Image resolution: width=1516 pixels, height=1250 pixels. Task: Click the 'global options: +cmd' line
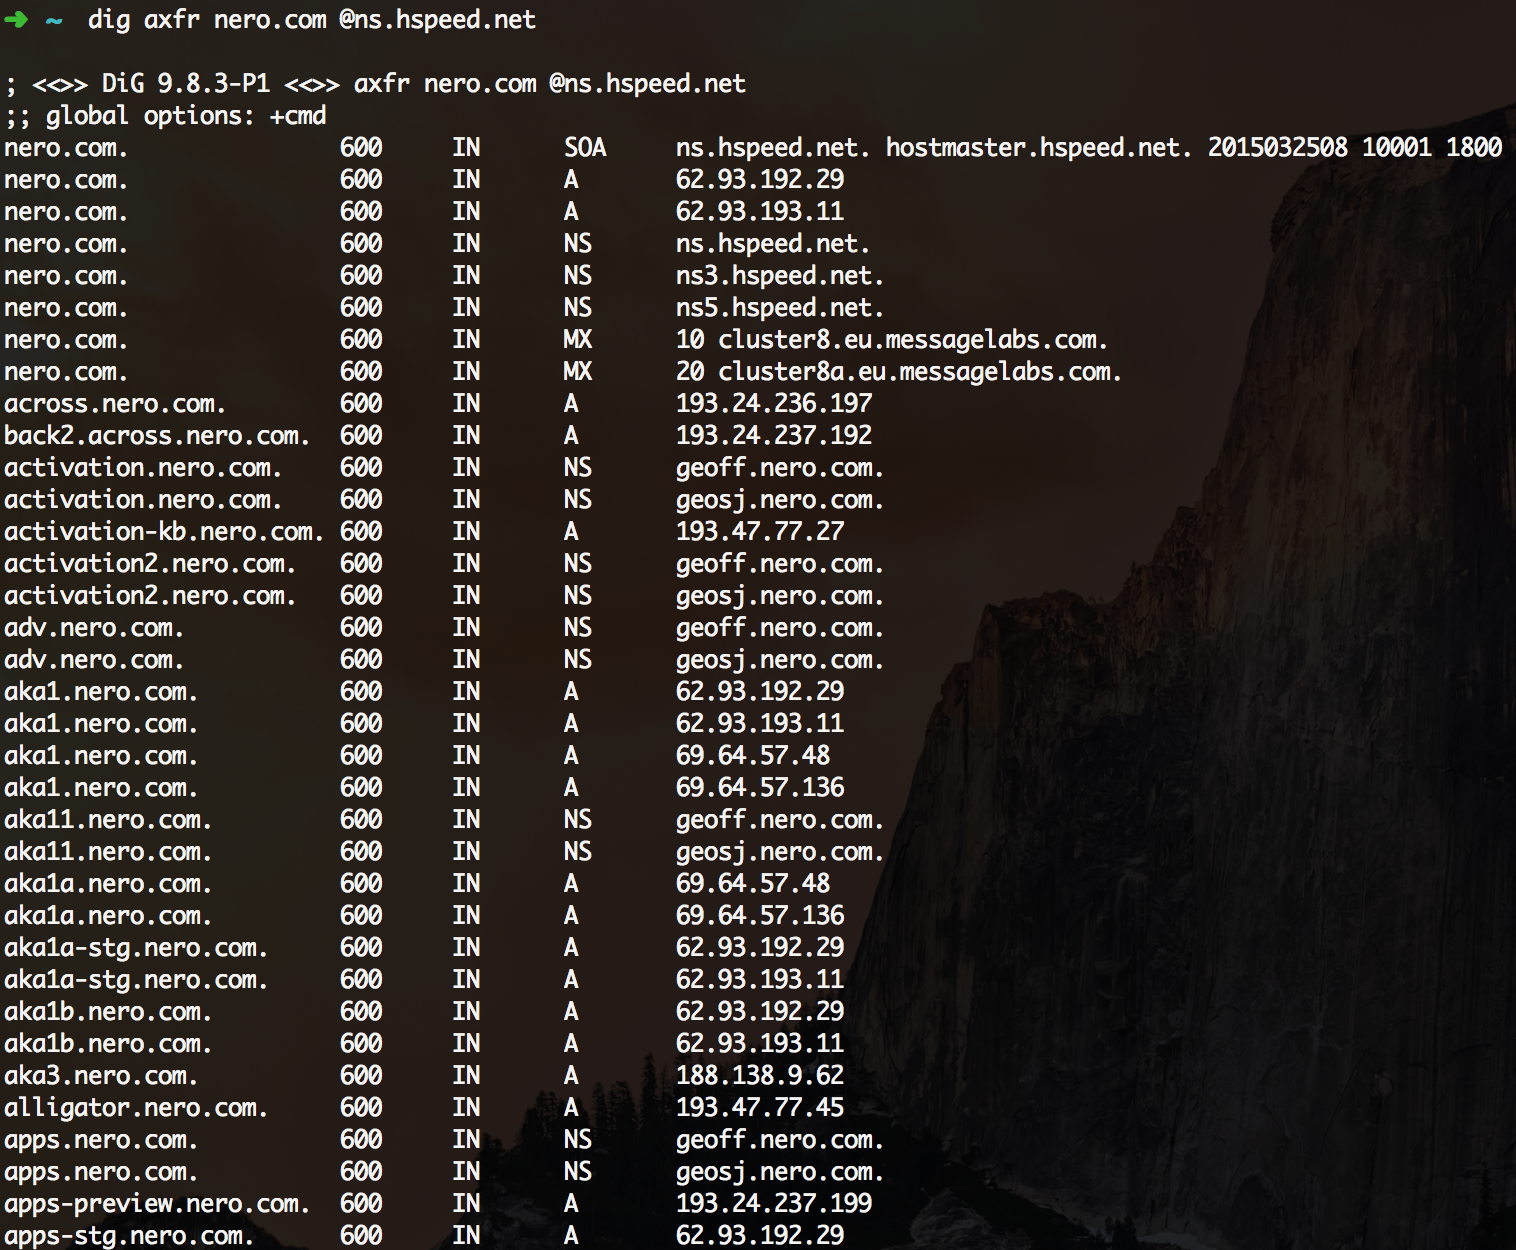165,116
